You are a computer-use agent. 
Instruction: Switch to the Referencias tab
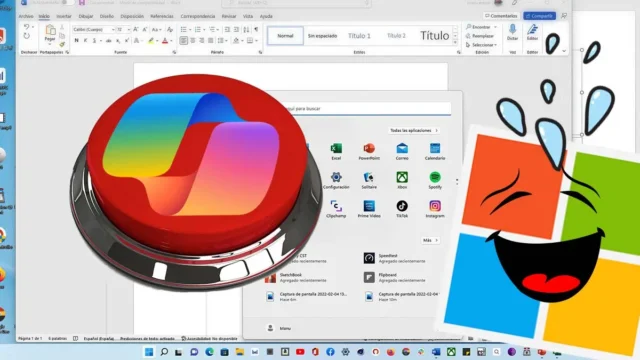click(162, 16)
